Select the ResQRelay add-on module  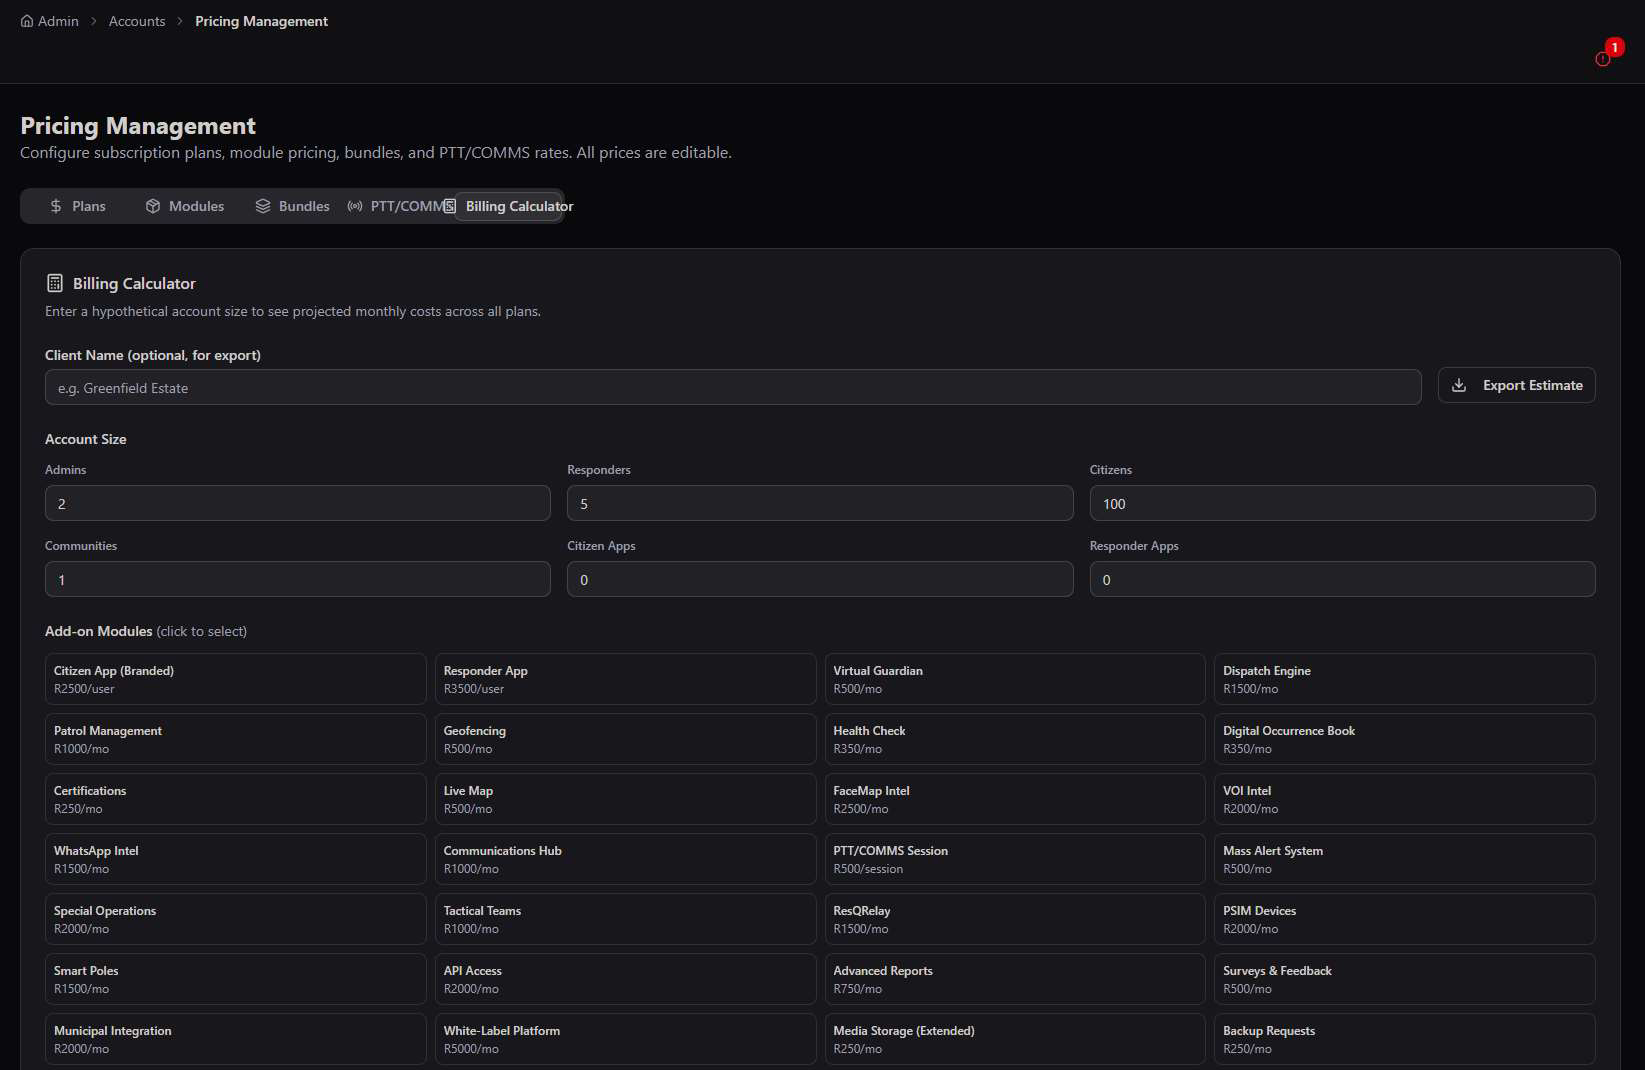pos(1015,919)
